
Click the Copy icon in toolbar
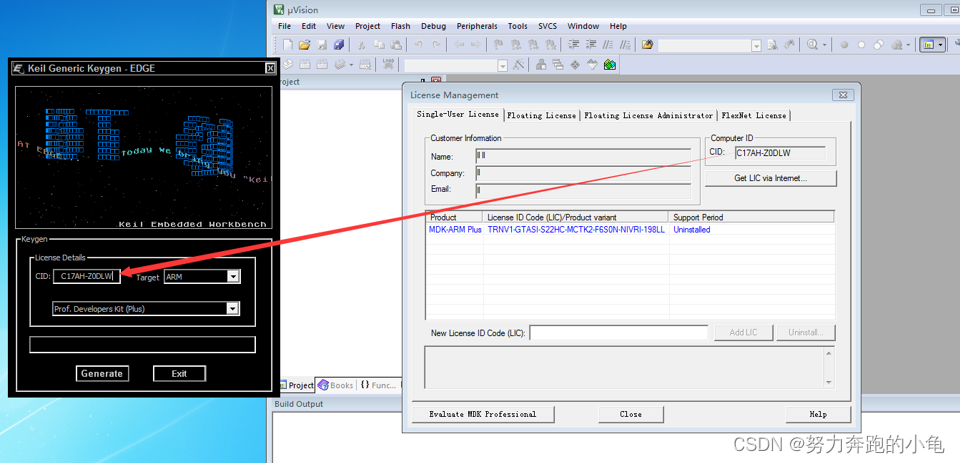(x=379, y=45)
